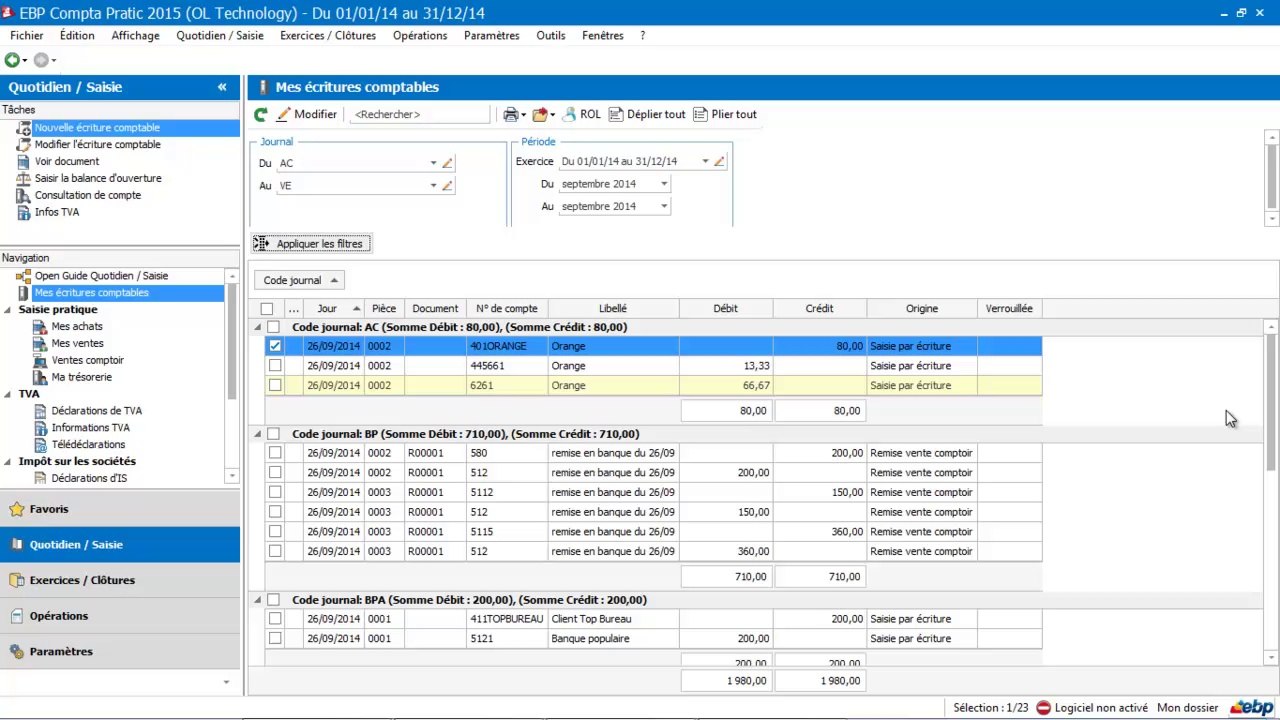1280x720 pixels.
Task: Check the Code journal BP group checkbox
Action: (273, 434)
